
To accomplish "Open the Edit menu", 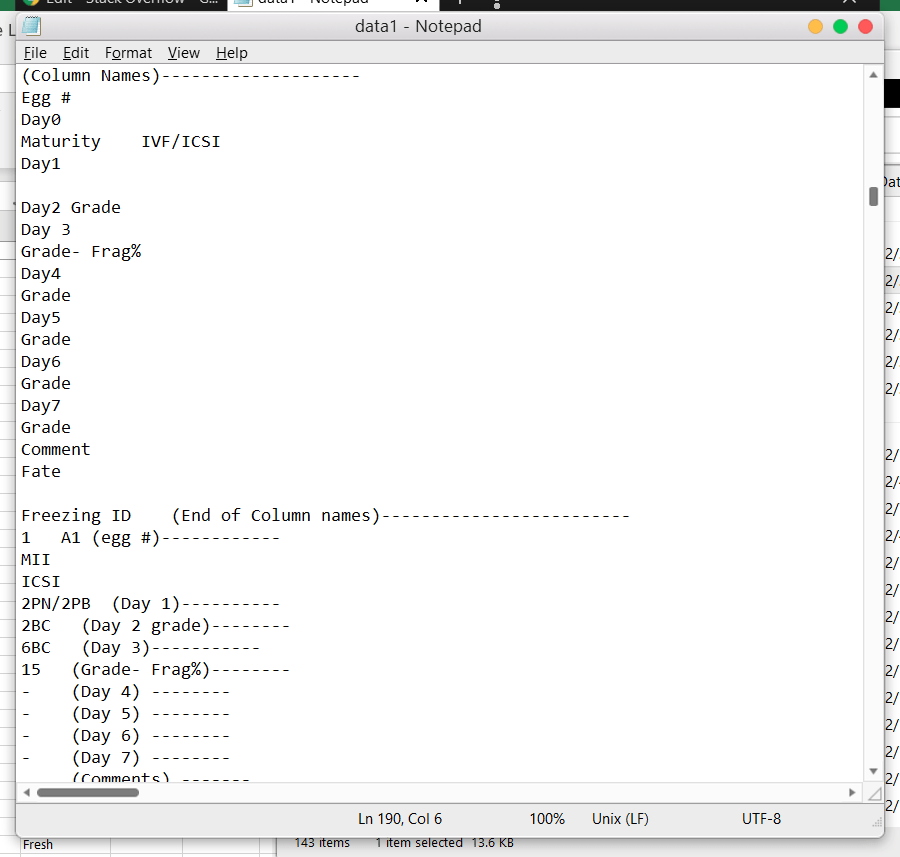I will coord(75,52).
